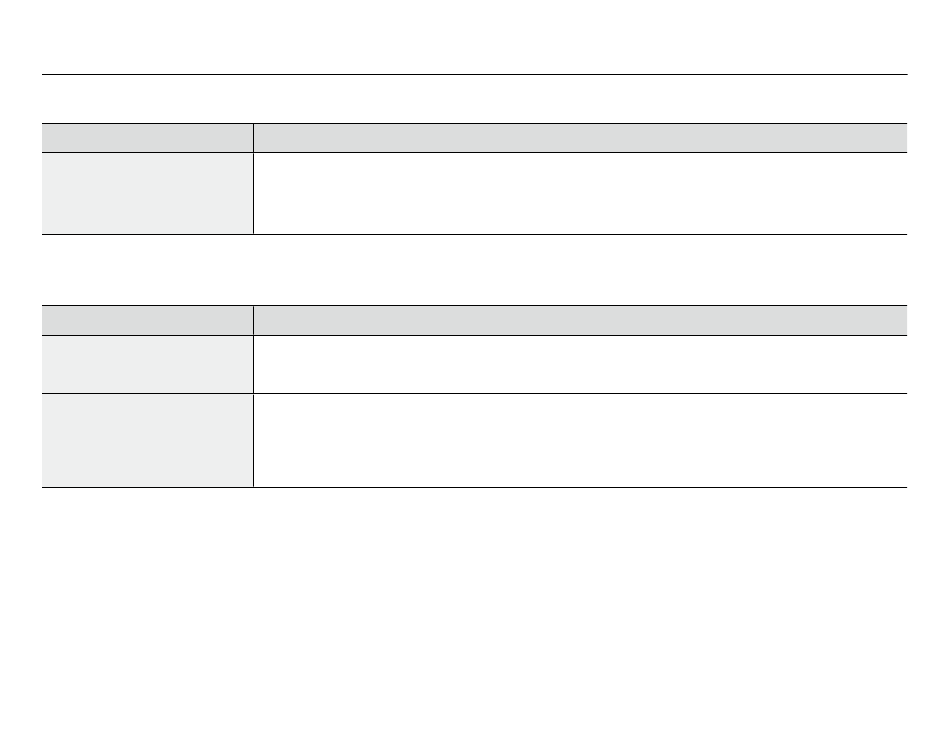Select second table's last row left gray cell

click(147, 440)
